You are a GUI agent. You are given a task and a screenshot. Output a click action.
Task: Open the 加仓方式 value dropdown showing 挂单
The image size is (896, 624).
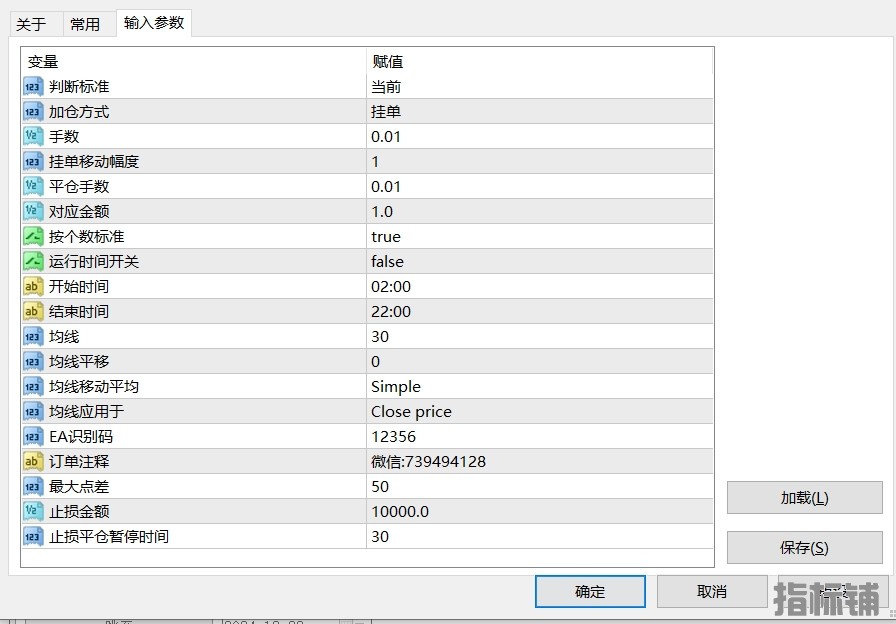click(539, 112)
